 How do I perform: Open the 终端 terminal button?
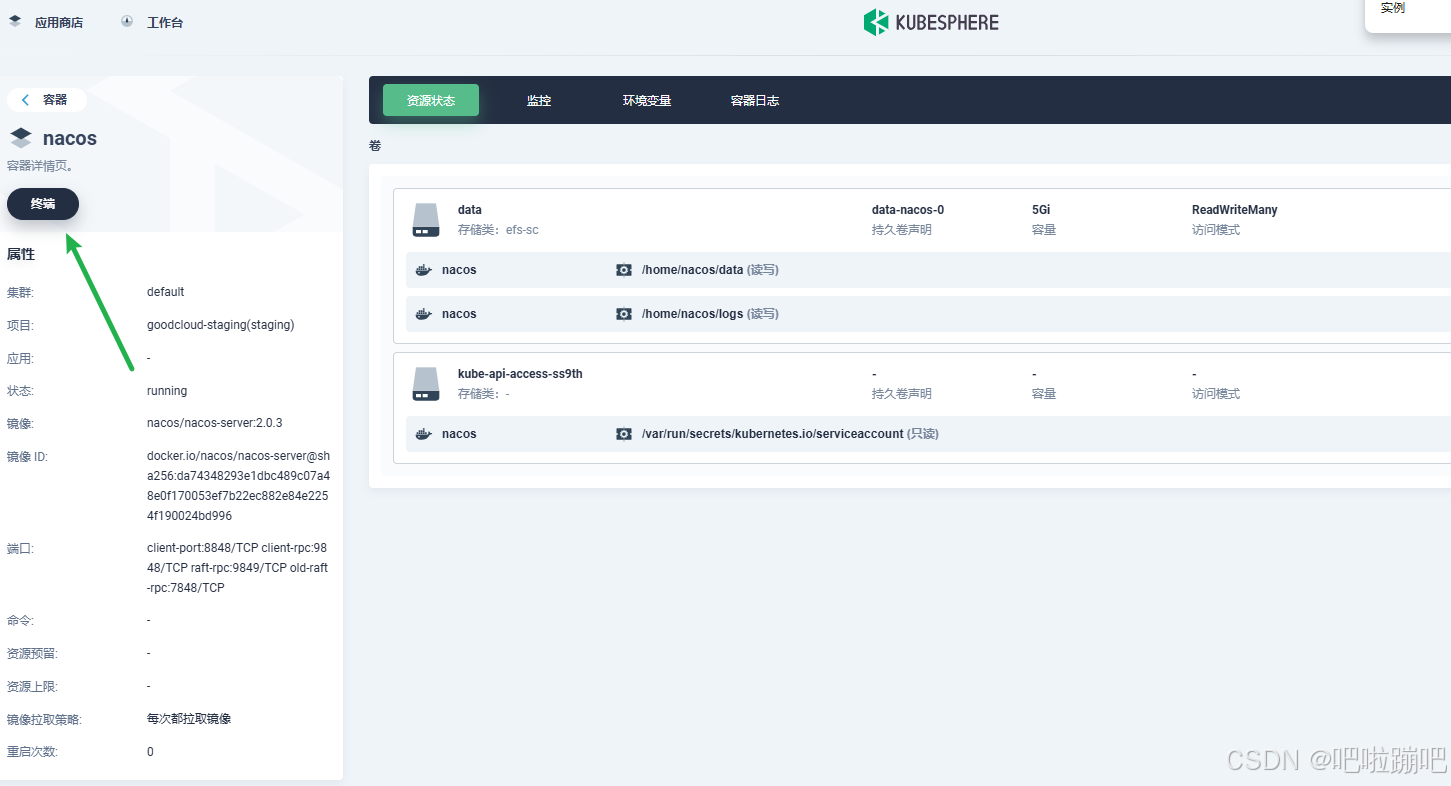pos(43,204)
